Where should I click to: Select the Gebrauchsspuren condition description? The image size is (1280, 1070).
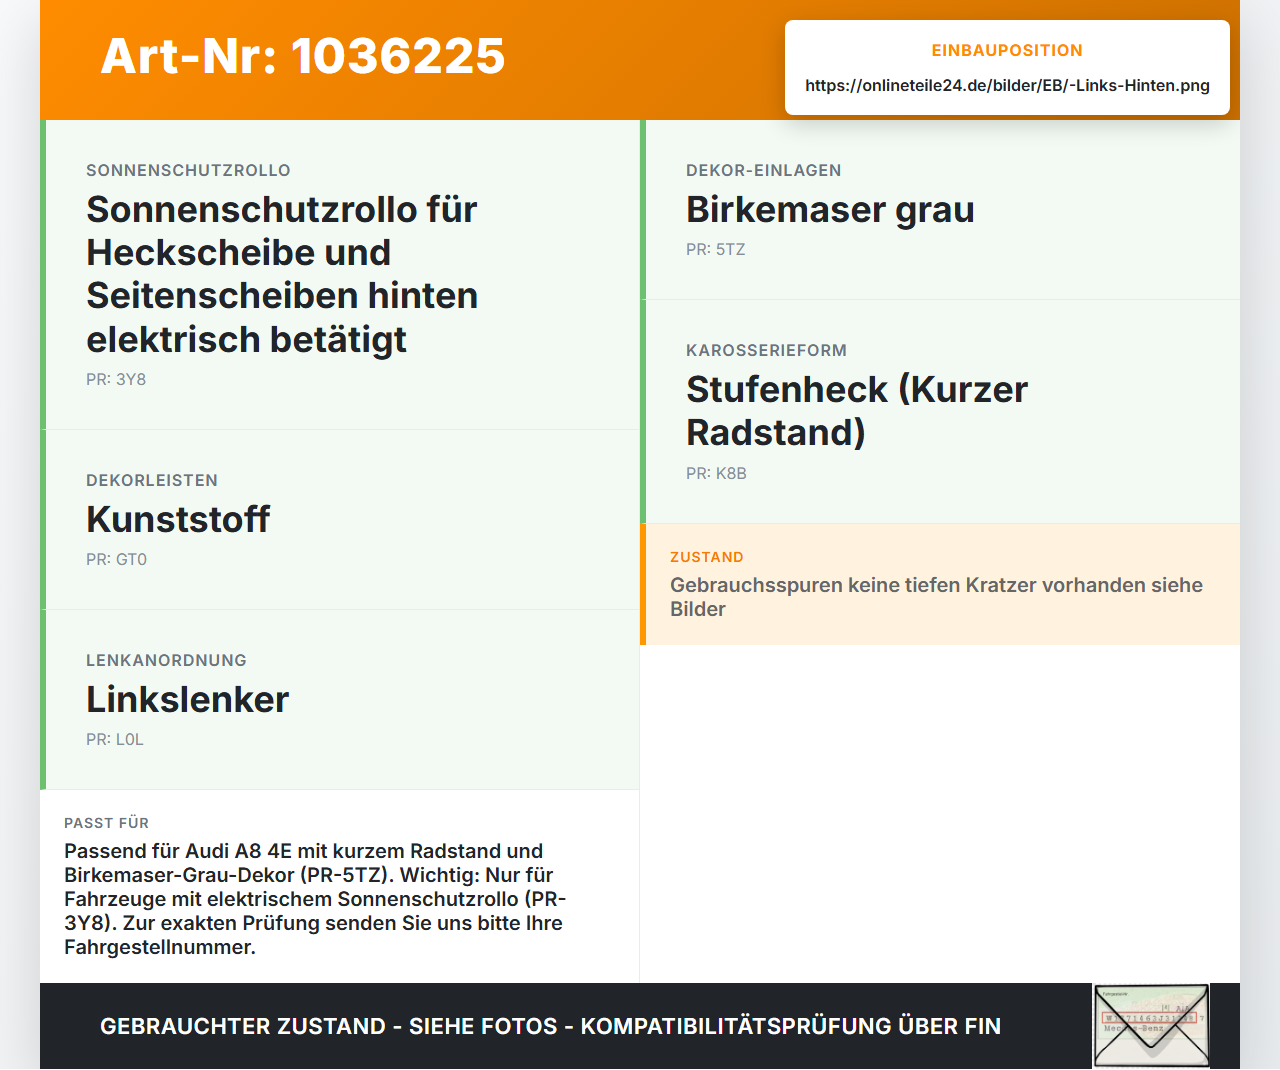(936, 597)
